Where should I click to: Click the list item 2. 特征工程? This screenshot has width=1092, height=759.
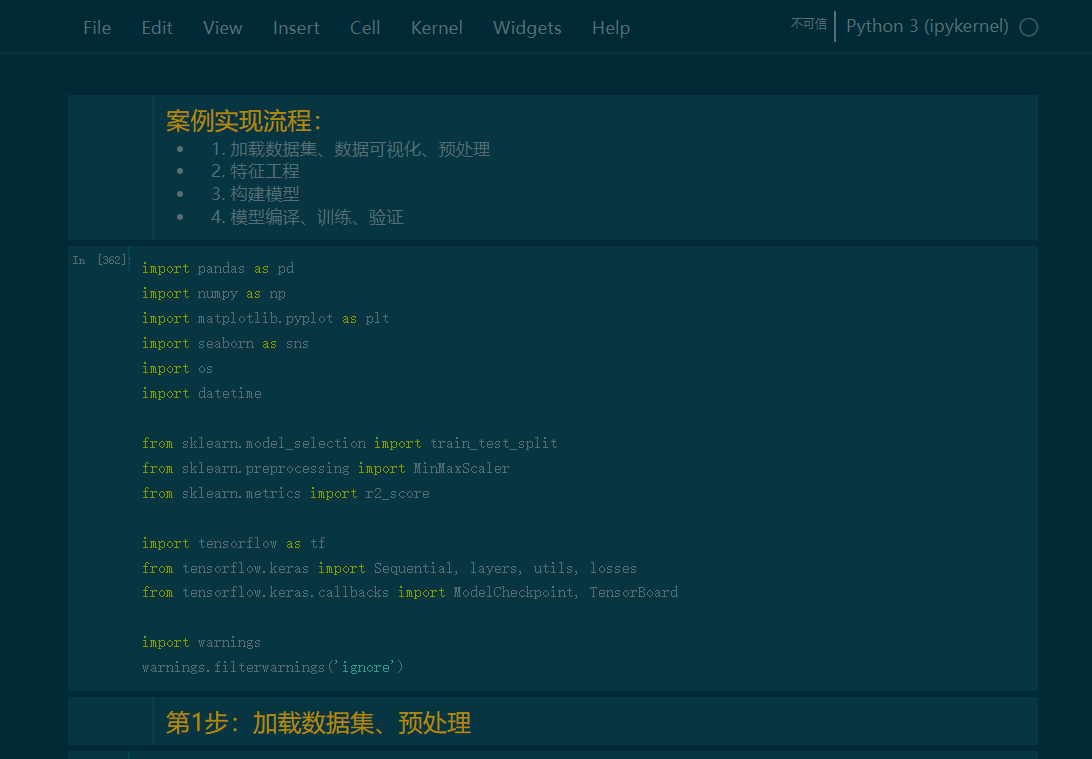pos(255,171)
